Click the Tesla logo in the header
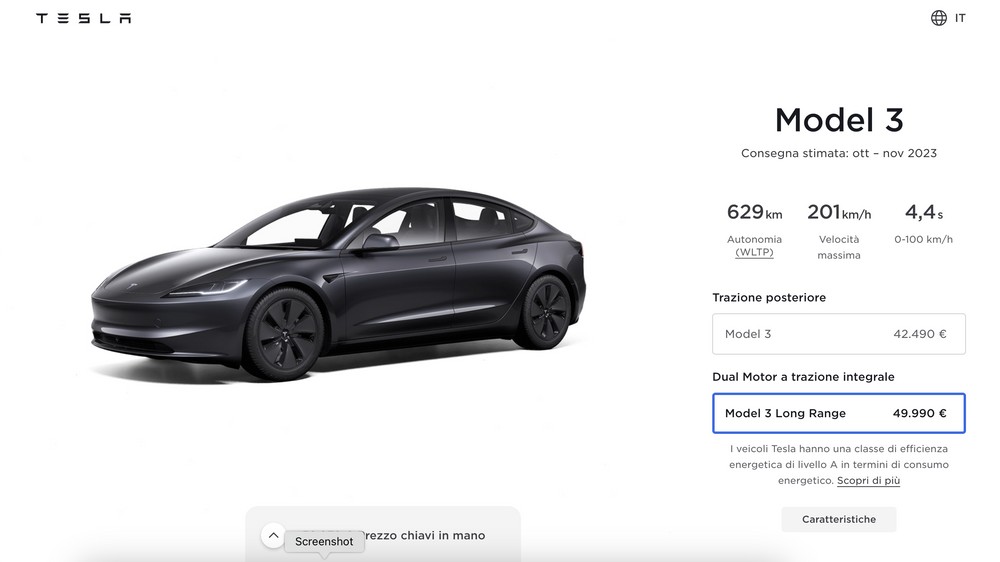The width and height of the screenshot is (1000, 562). tap(84, 18)
